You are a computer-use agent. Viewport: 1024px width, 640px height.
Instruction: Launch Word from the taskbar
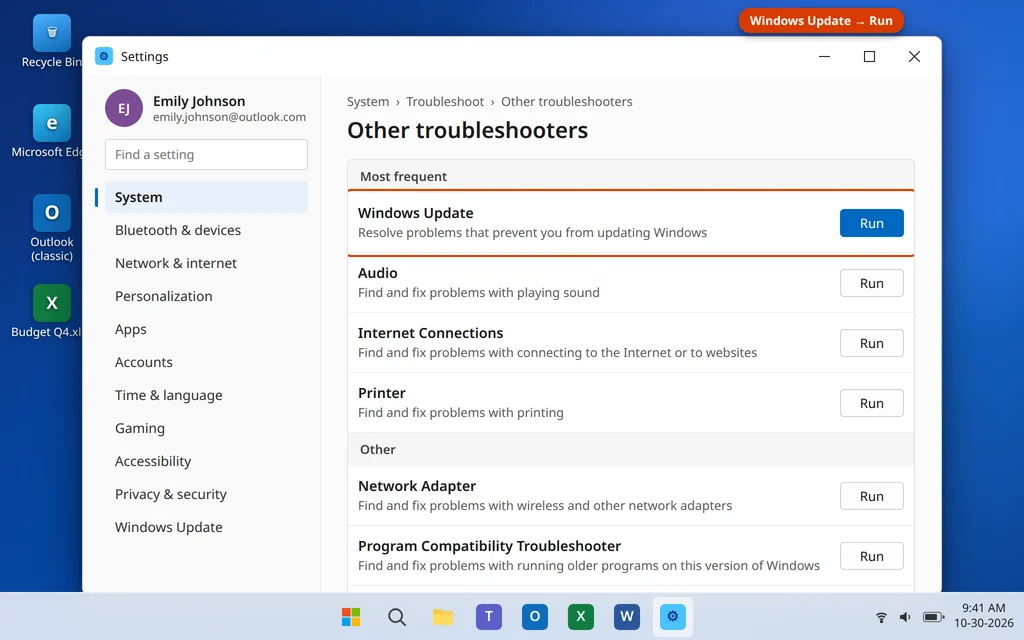pos(626,616)
